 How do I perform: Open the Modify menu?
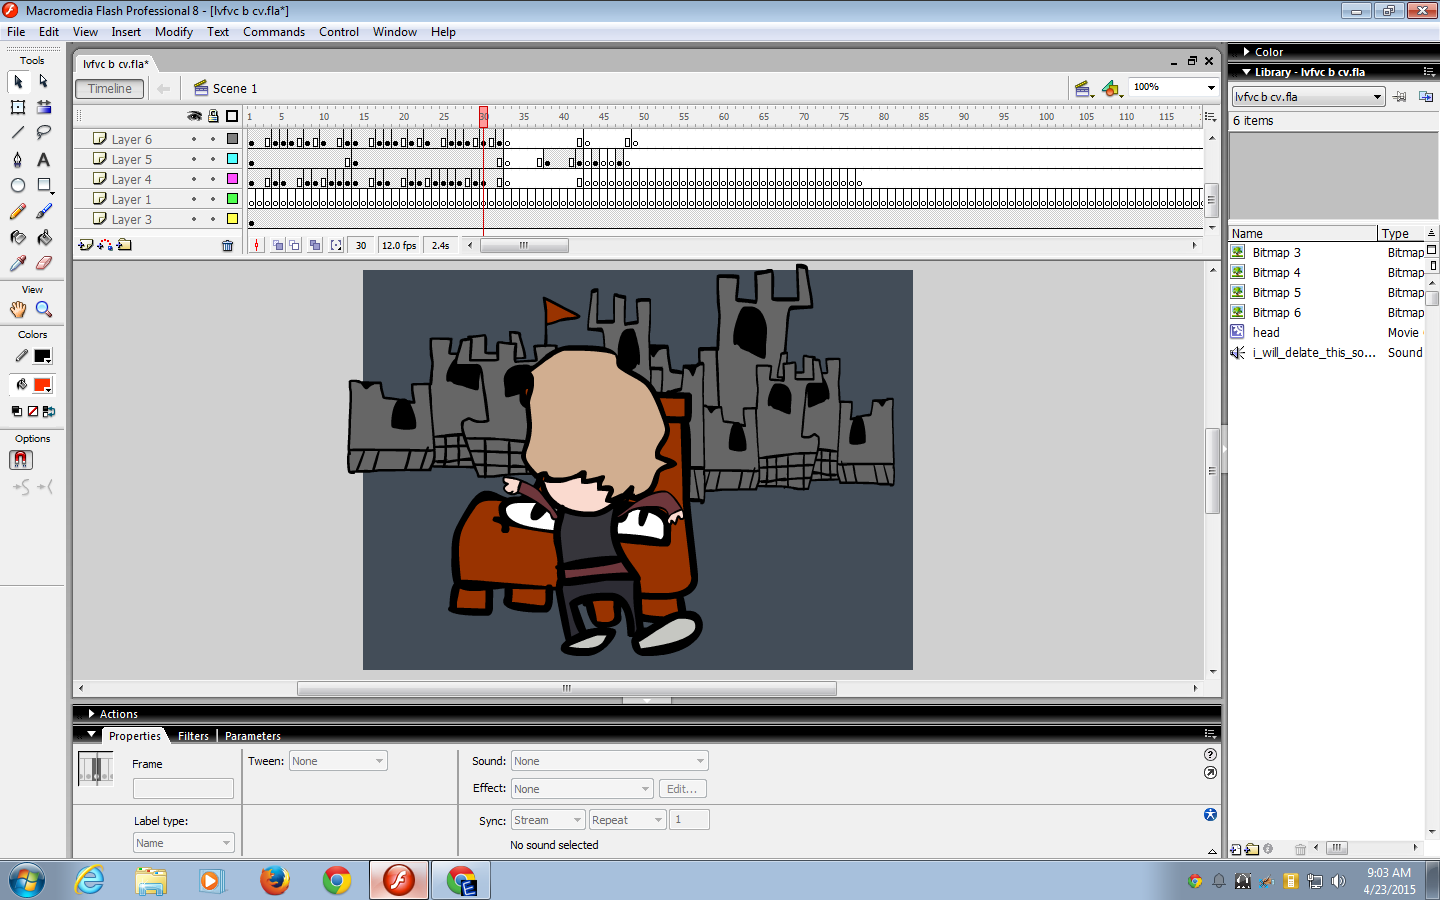(x=174, y=32)
